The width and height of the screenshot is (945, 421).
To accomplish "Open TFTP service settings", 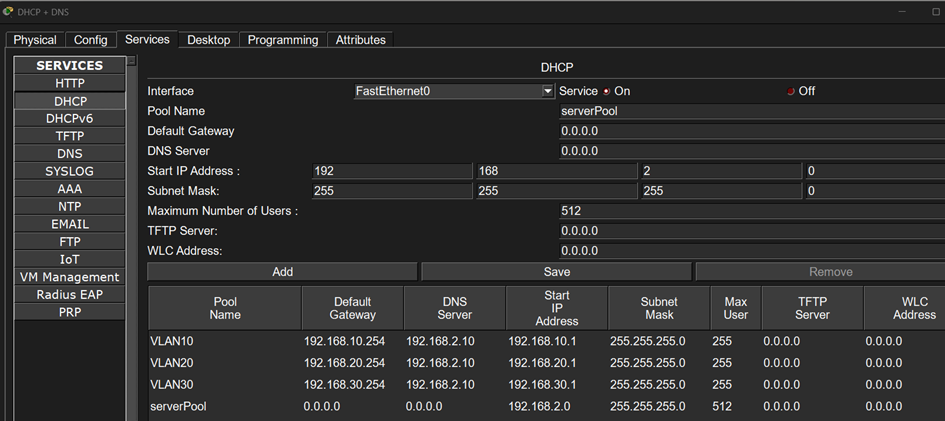I will click(70, 136).
